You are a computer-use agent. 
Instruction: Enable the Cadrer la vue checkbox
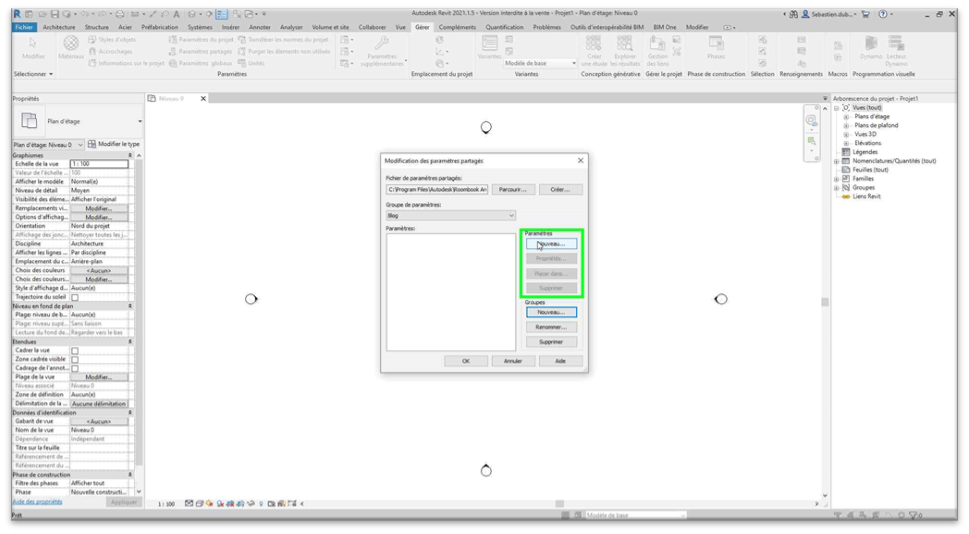tap(75, 350)
